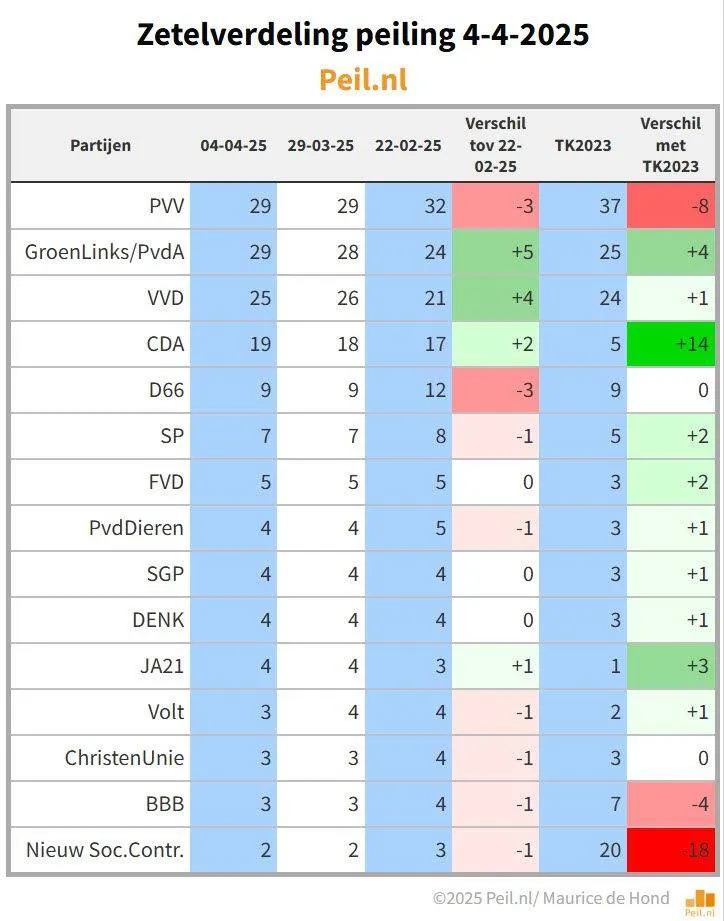The image size is (724, 921).
Task: Select the GroenLinks/PvdA row label
Action: pos(105,252)
